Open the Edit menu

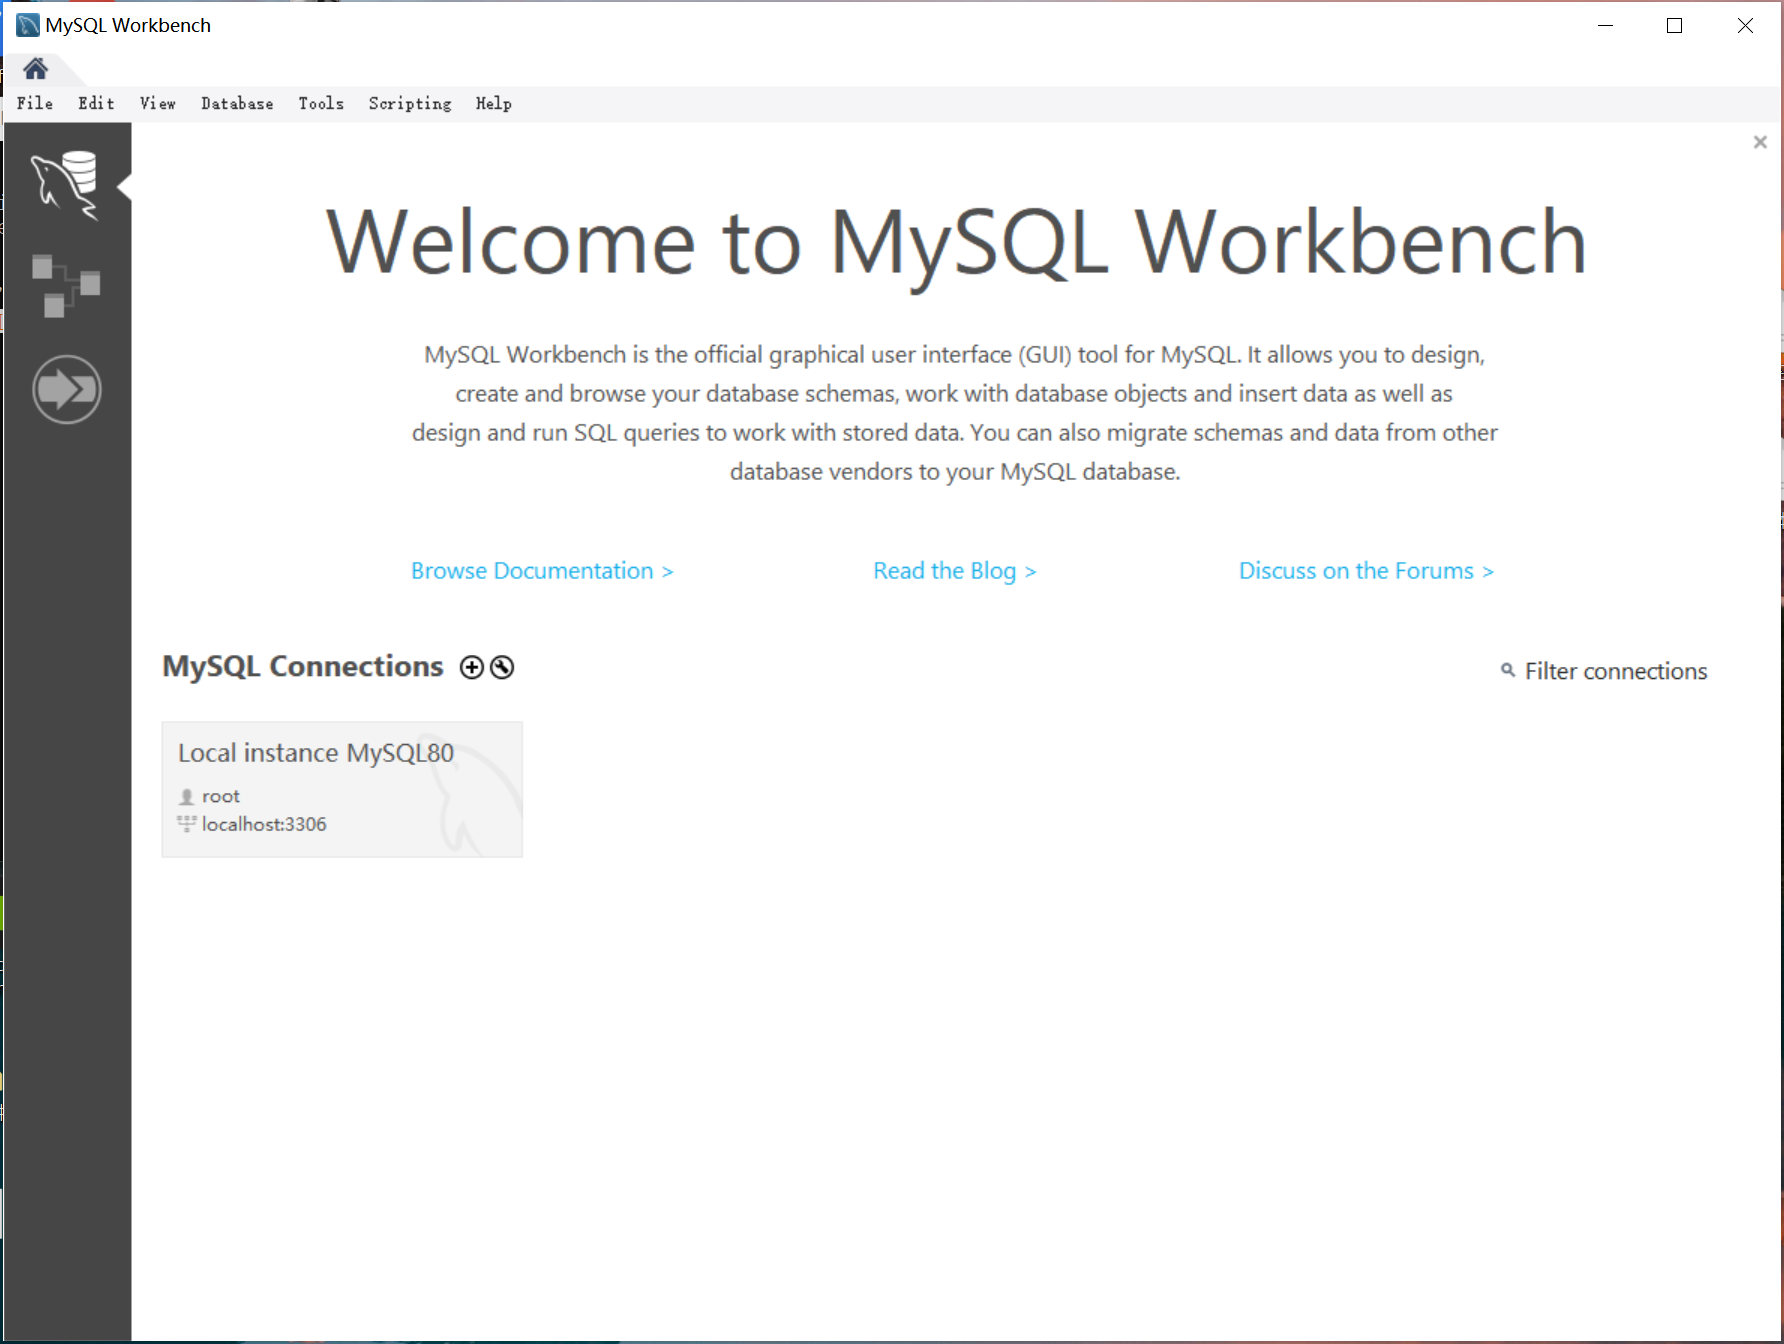[95, 103]
